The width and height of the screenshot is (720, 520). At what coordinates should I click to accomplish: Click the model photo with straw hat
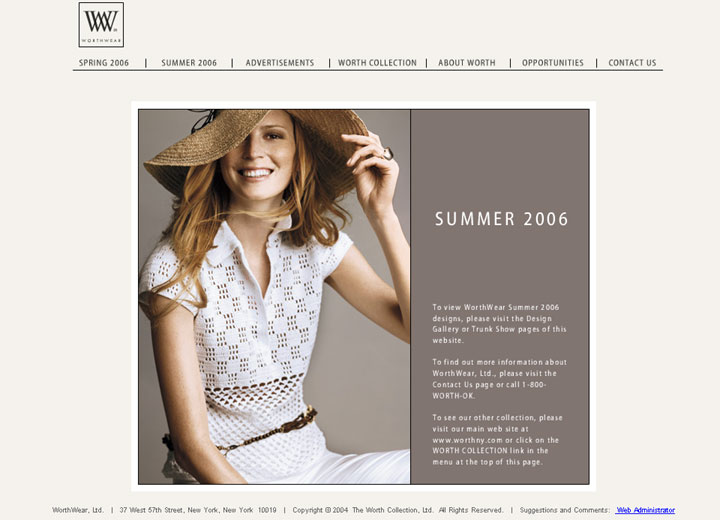pyautogui.click(x=274, y=297)
